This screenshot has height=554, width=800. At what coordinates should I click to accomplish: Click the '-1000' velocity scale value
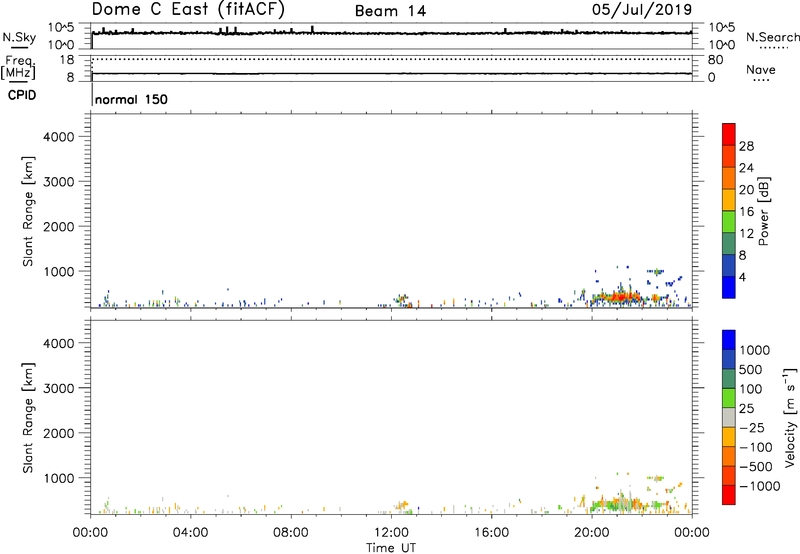760,486
